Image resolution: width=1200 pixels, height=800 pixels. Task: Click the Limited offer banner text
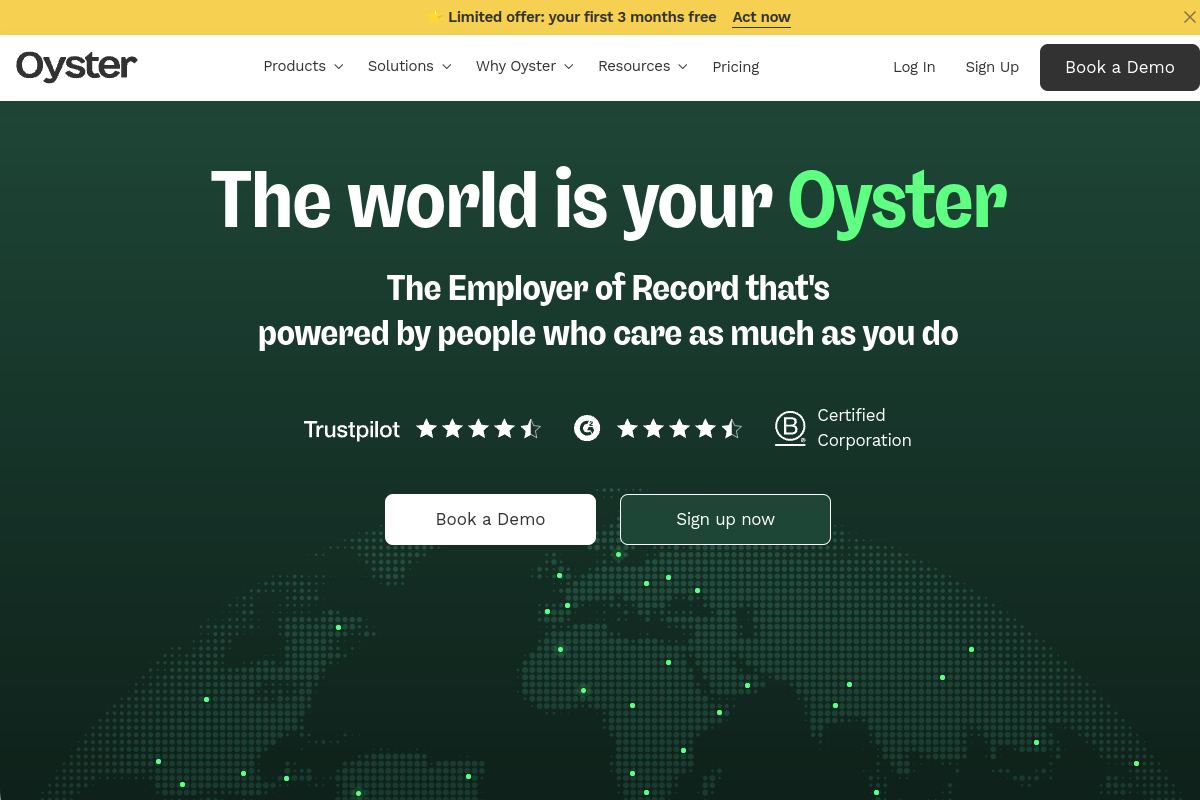(x=582, y=17)
